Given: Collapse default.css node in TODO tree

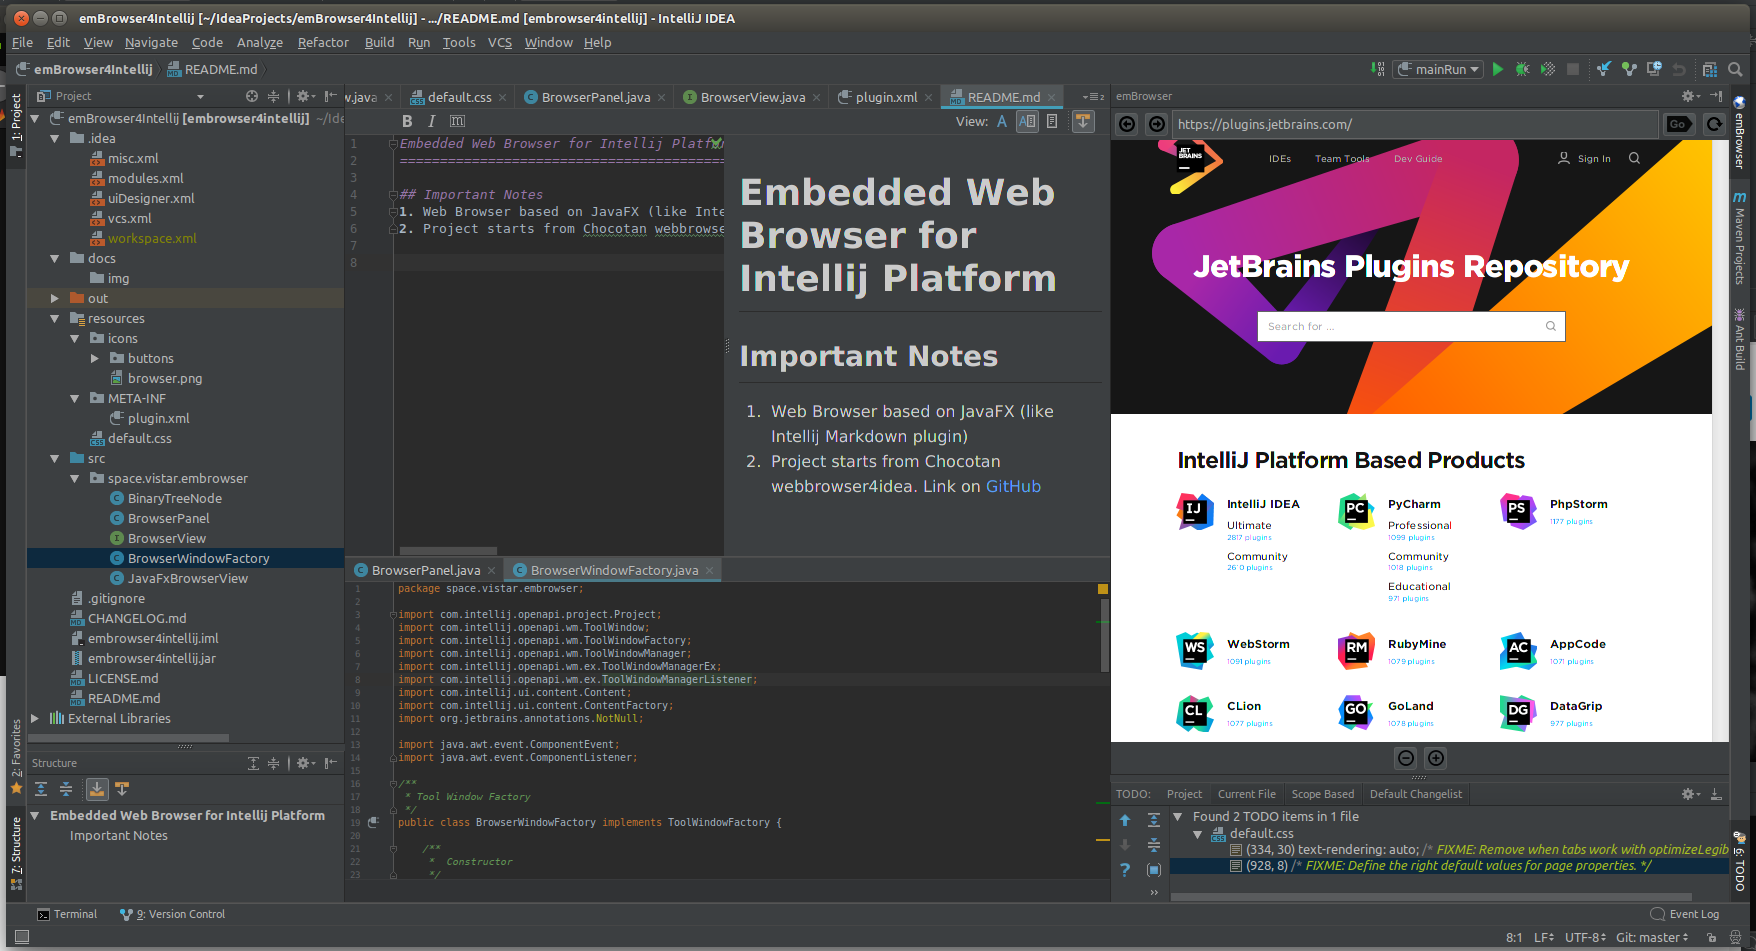Looking at the screenshot, I should pyautogui.click(x=1197, y=834).
